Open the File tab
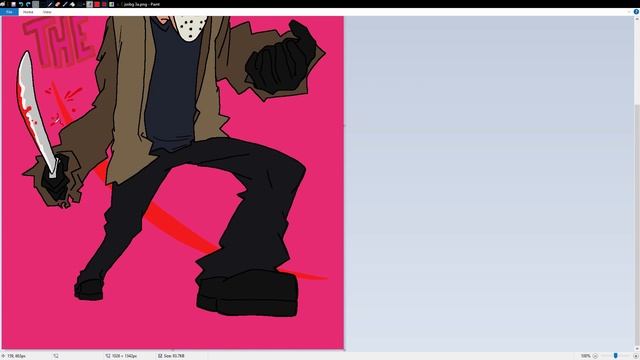Image resolution: width=640 pixels, height=360 pixels. (x=9, y=12)
